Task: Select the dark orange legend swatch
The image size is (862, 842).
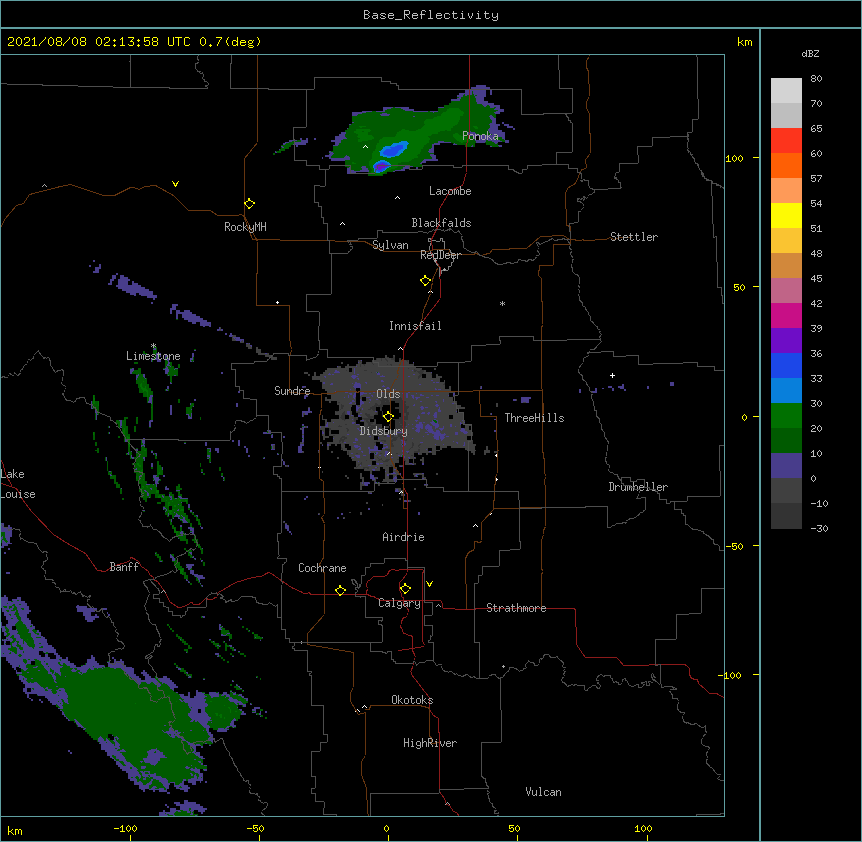Action: pyautogui.click(x=786, y=165)
